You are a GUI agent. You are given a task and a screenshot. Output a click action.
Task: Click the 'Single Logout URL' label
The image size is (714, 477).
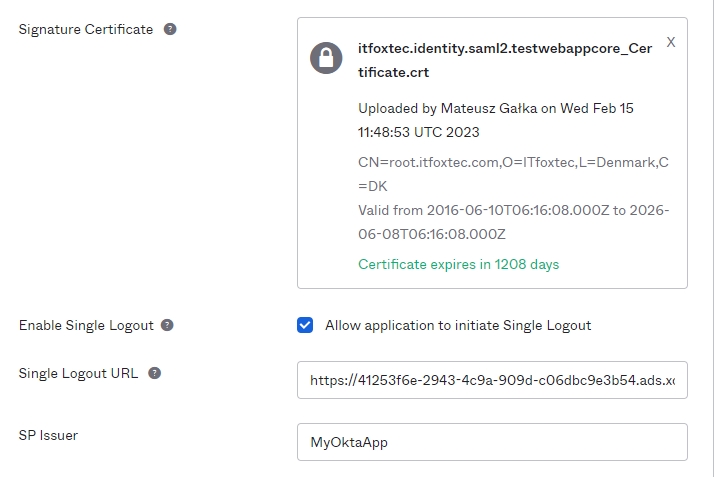[80, 373]
